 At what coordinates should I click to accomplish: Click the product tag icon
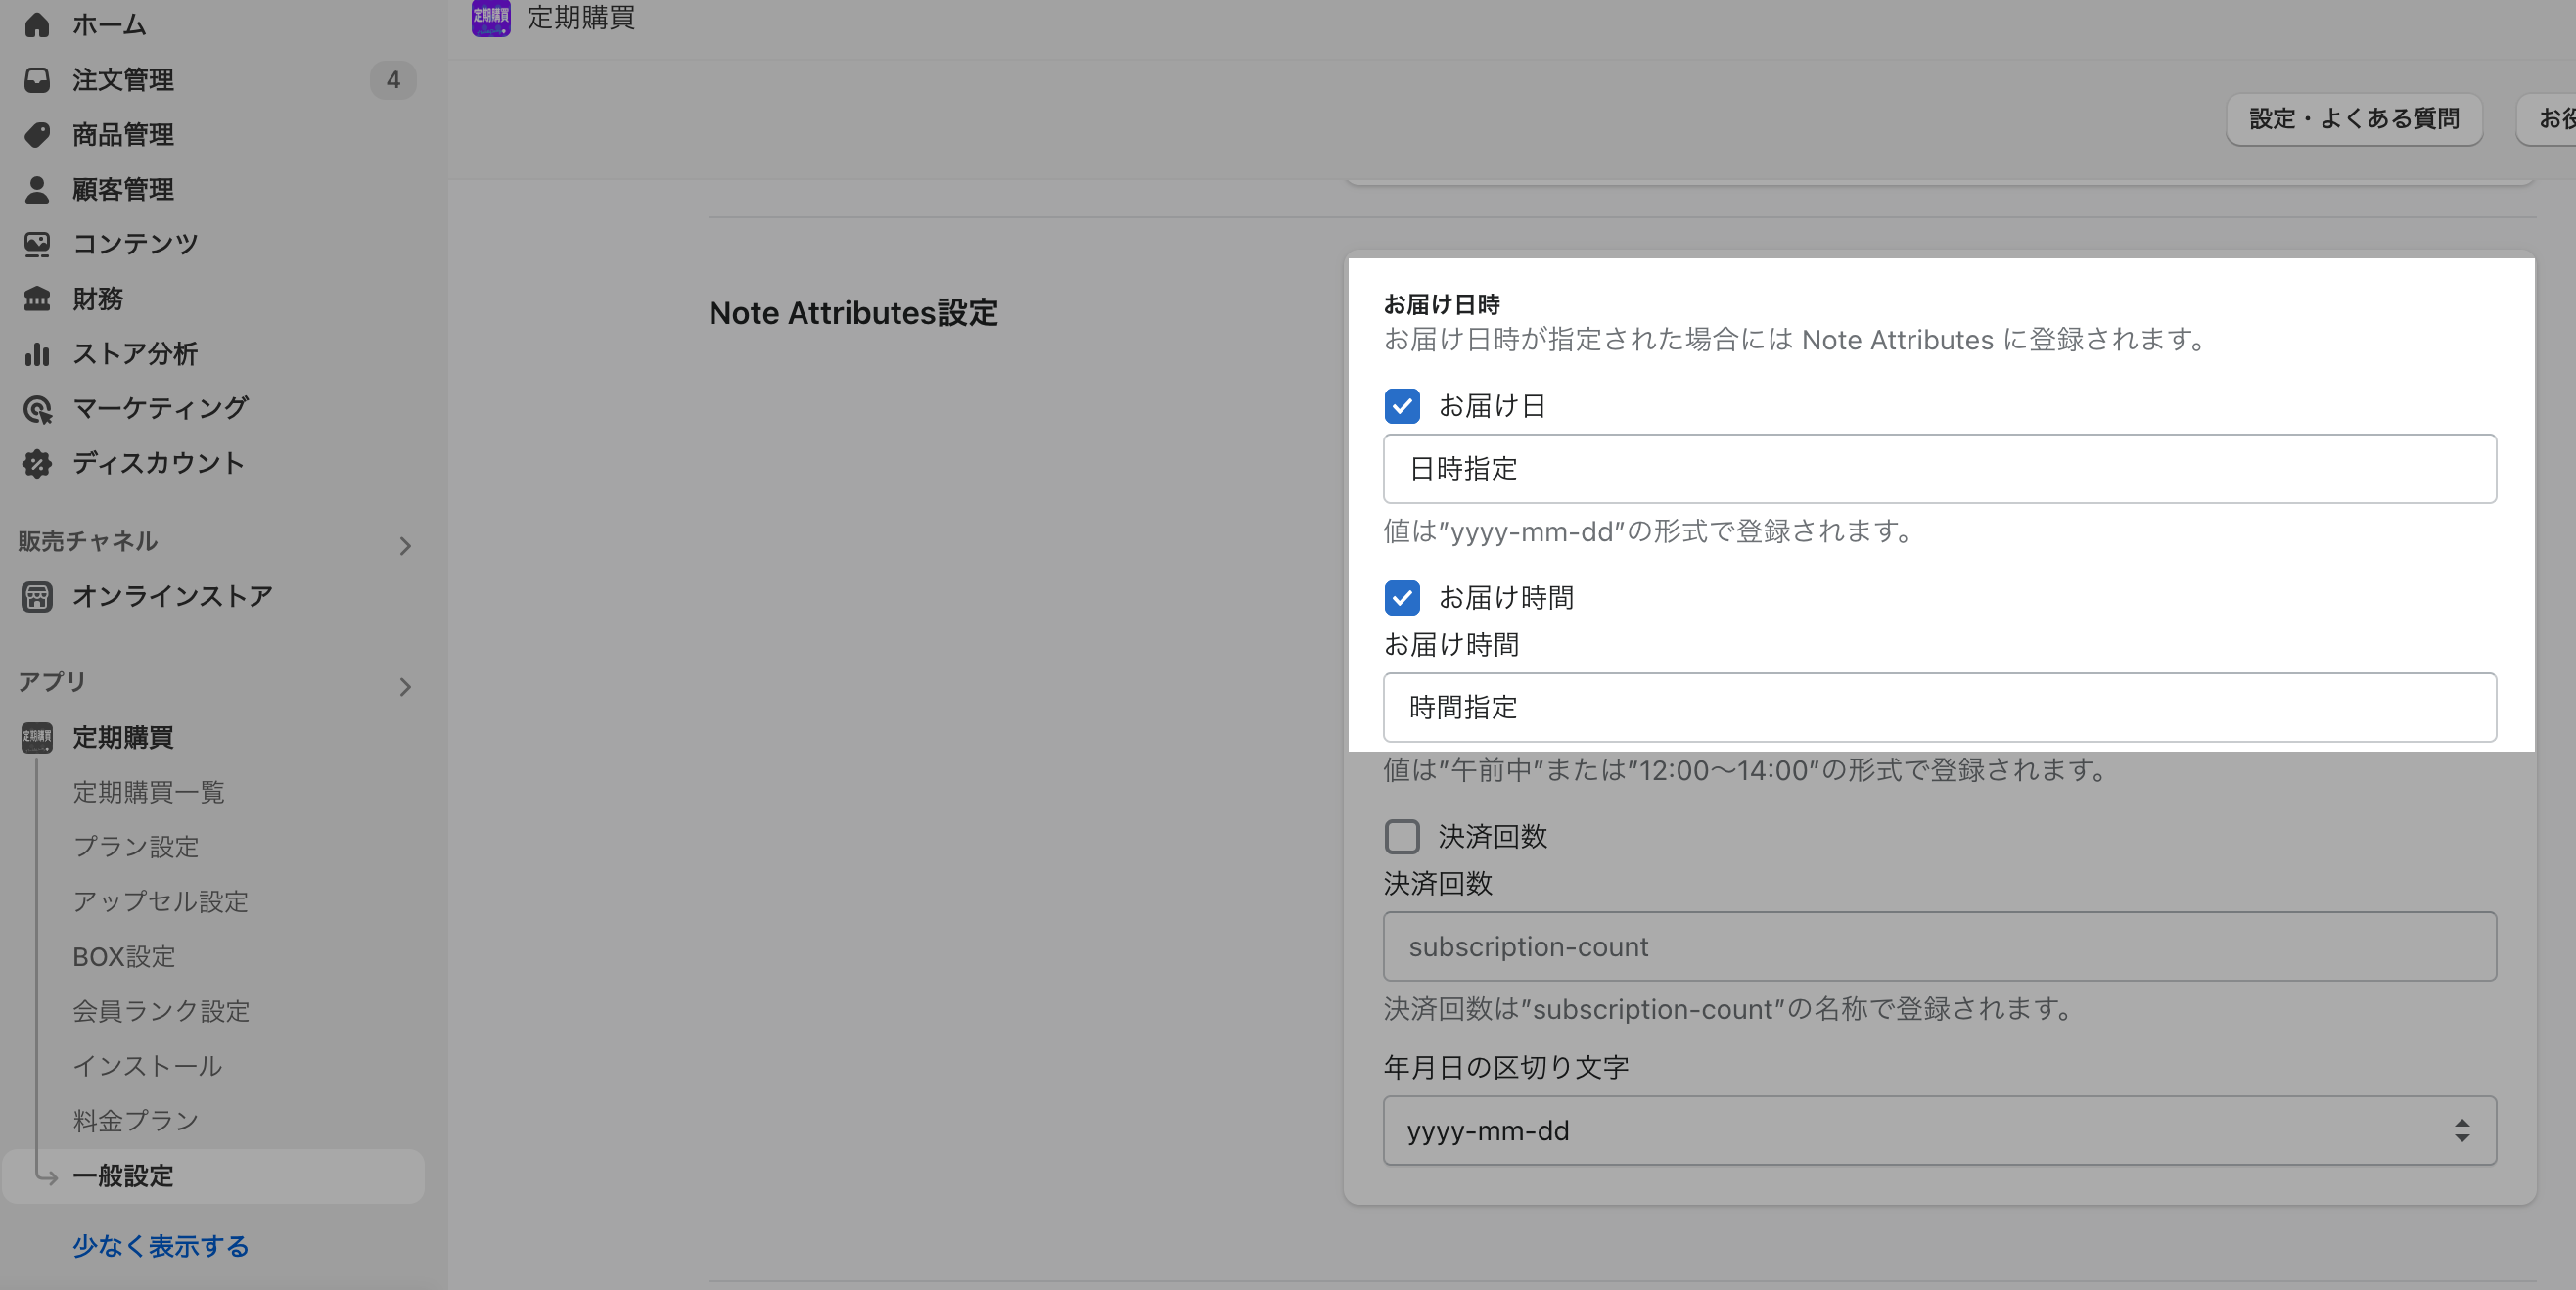click(37, 135)
